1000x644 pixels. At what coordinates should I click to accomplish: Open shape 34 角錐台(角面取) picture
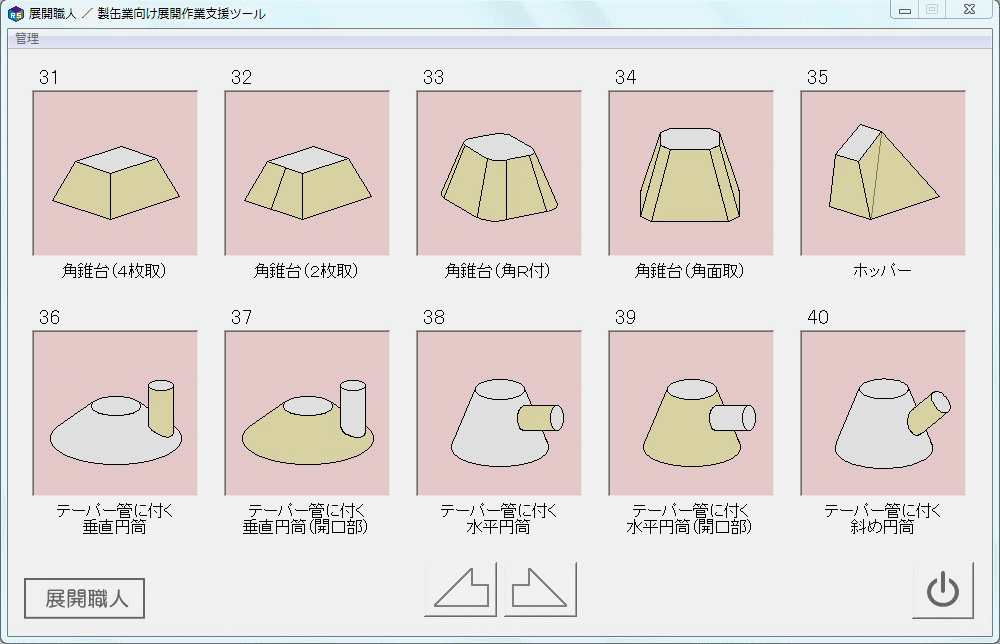click(691, 173)
